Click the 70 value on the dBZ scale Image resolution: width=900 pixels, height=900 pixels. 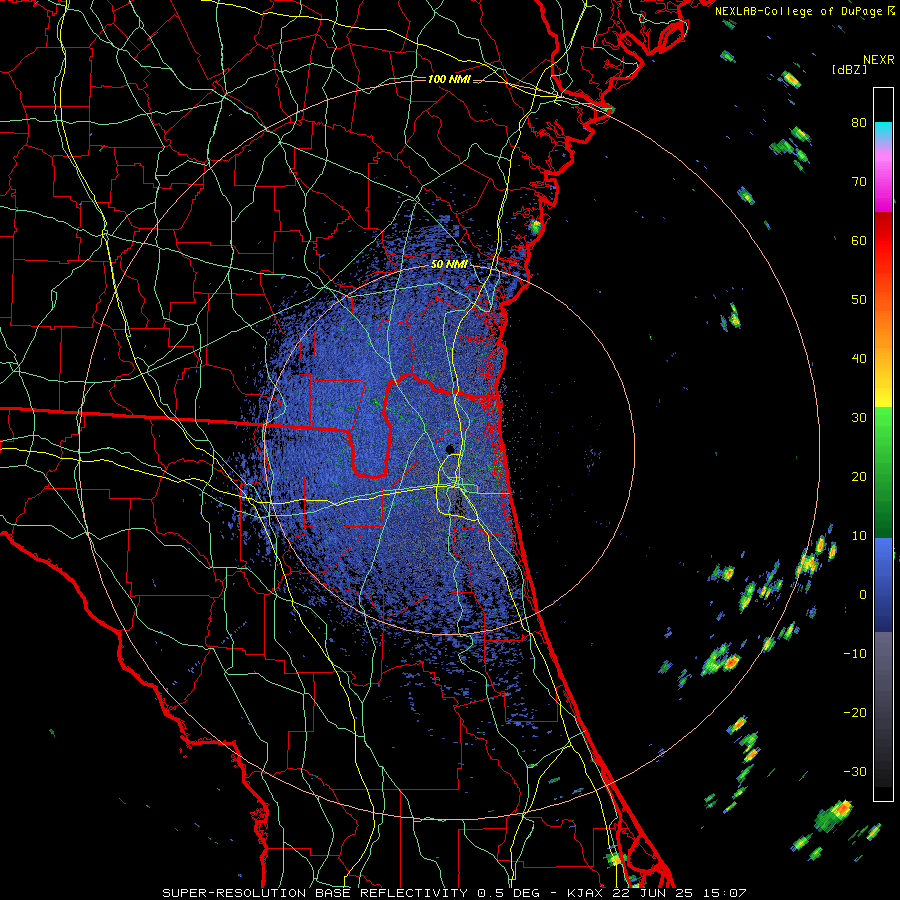(859, 182)
